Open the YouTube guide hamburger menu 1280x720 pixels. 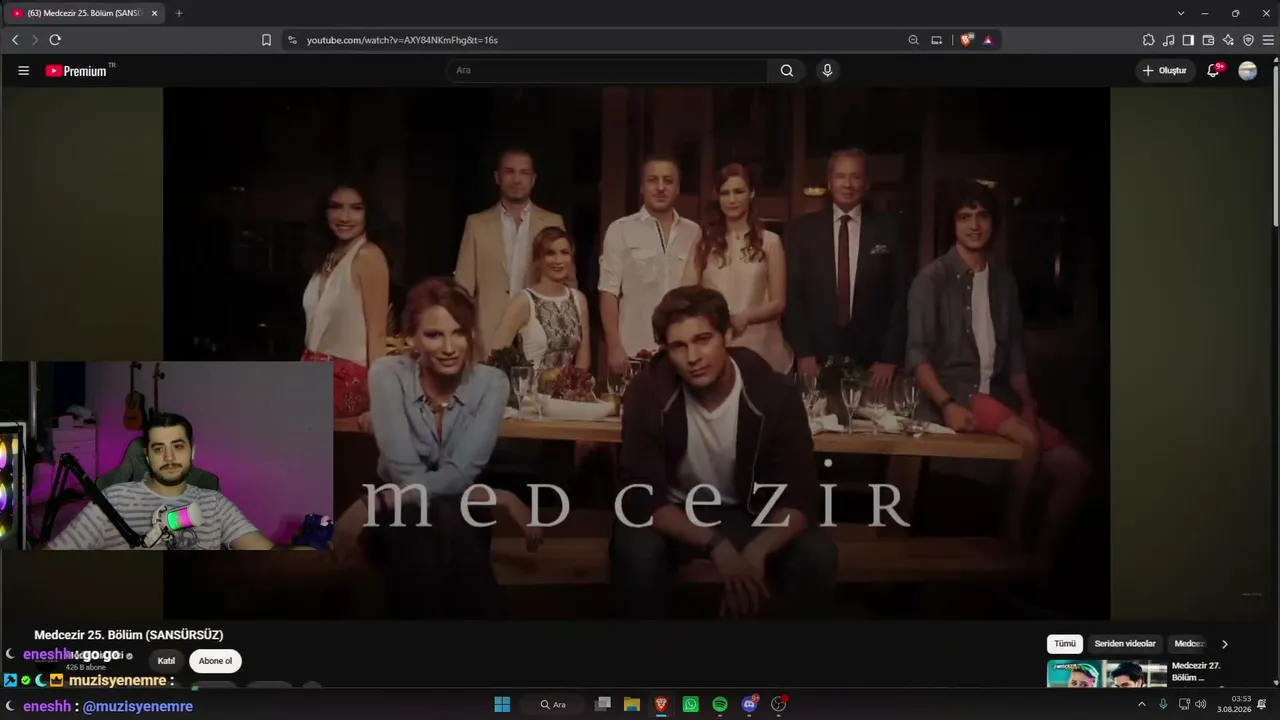pos(23,71)
